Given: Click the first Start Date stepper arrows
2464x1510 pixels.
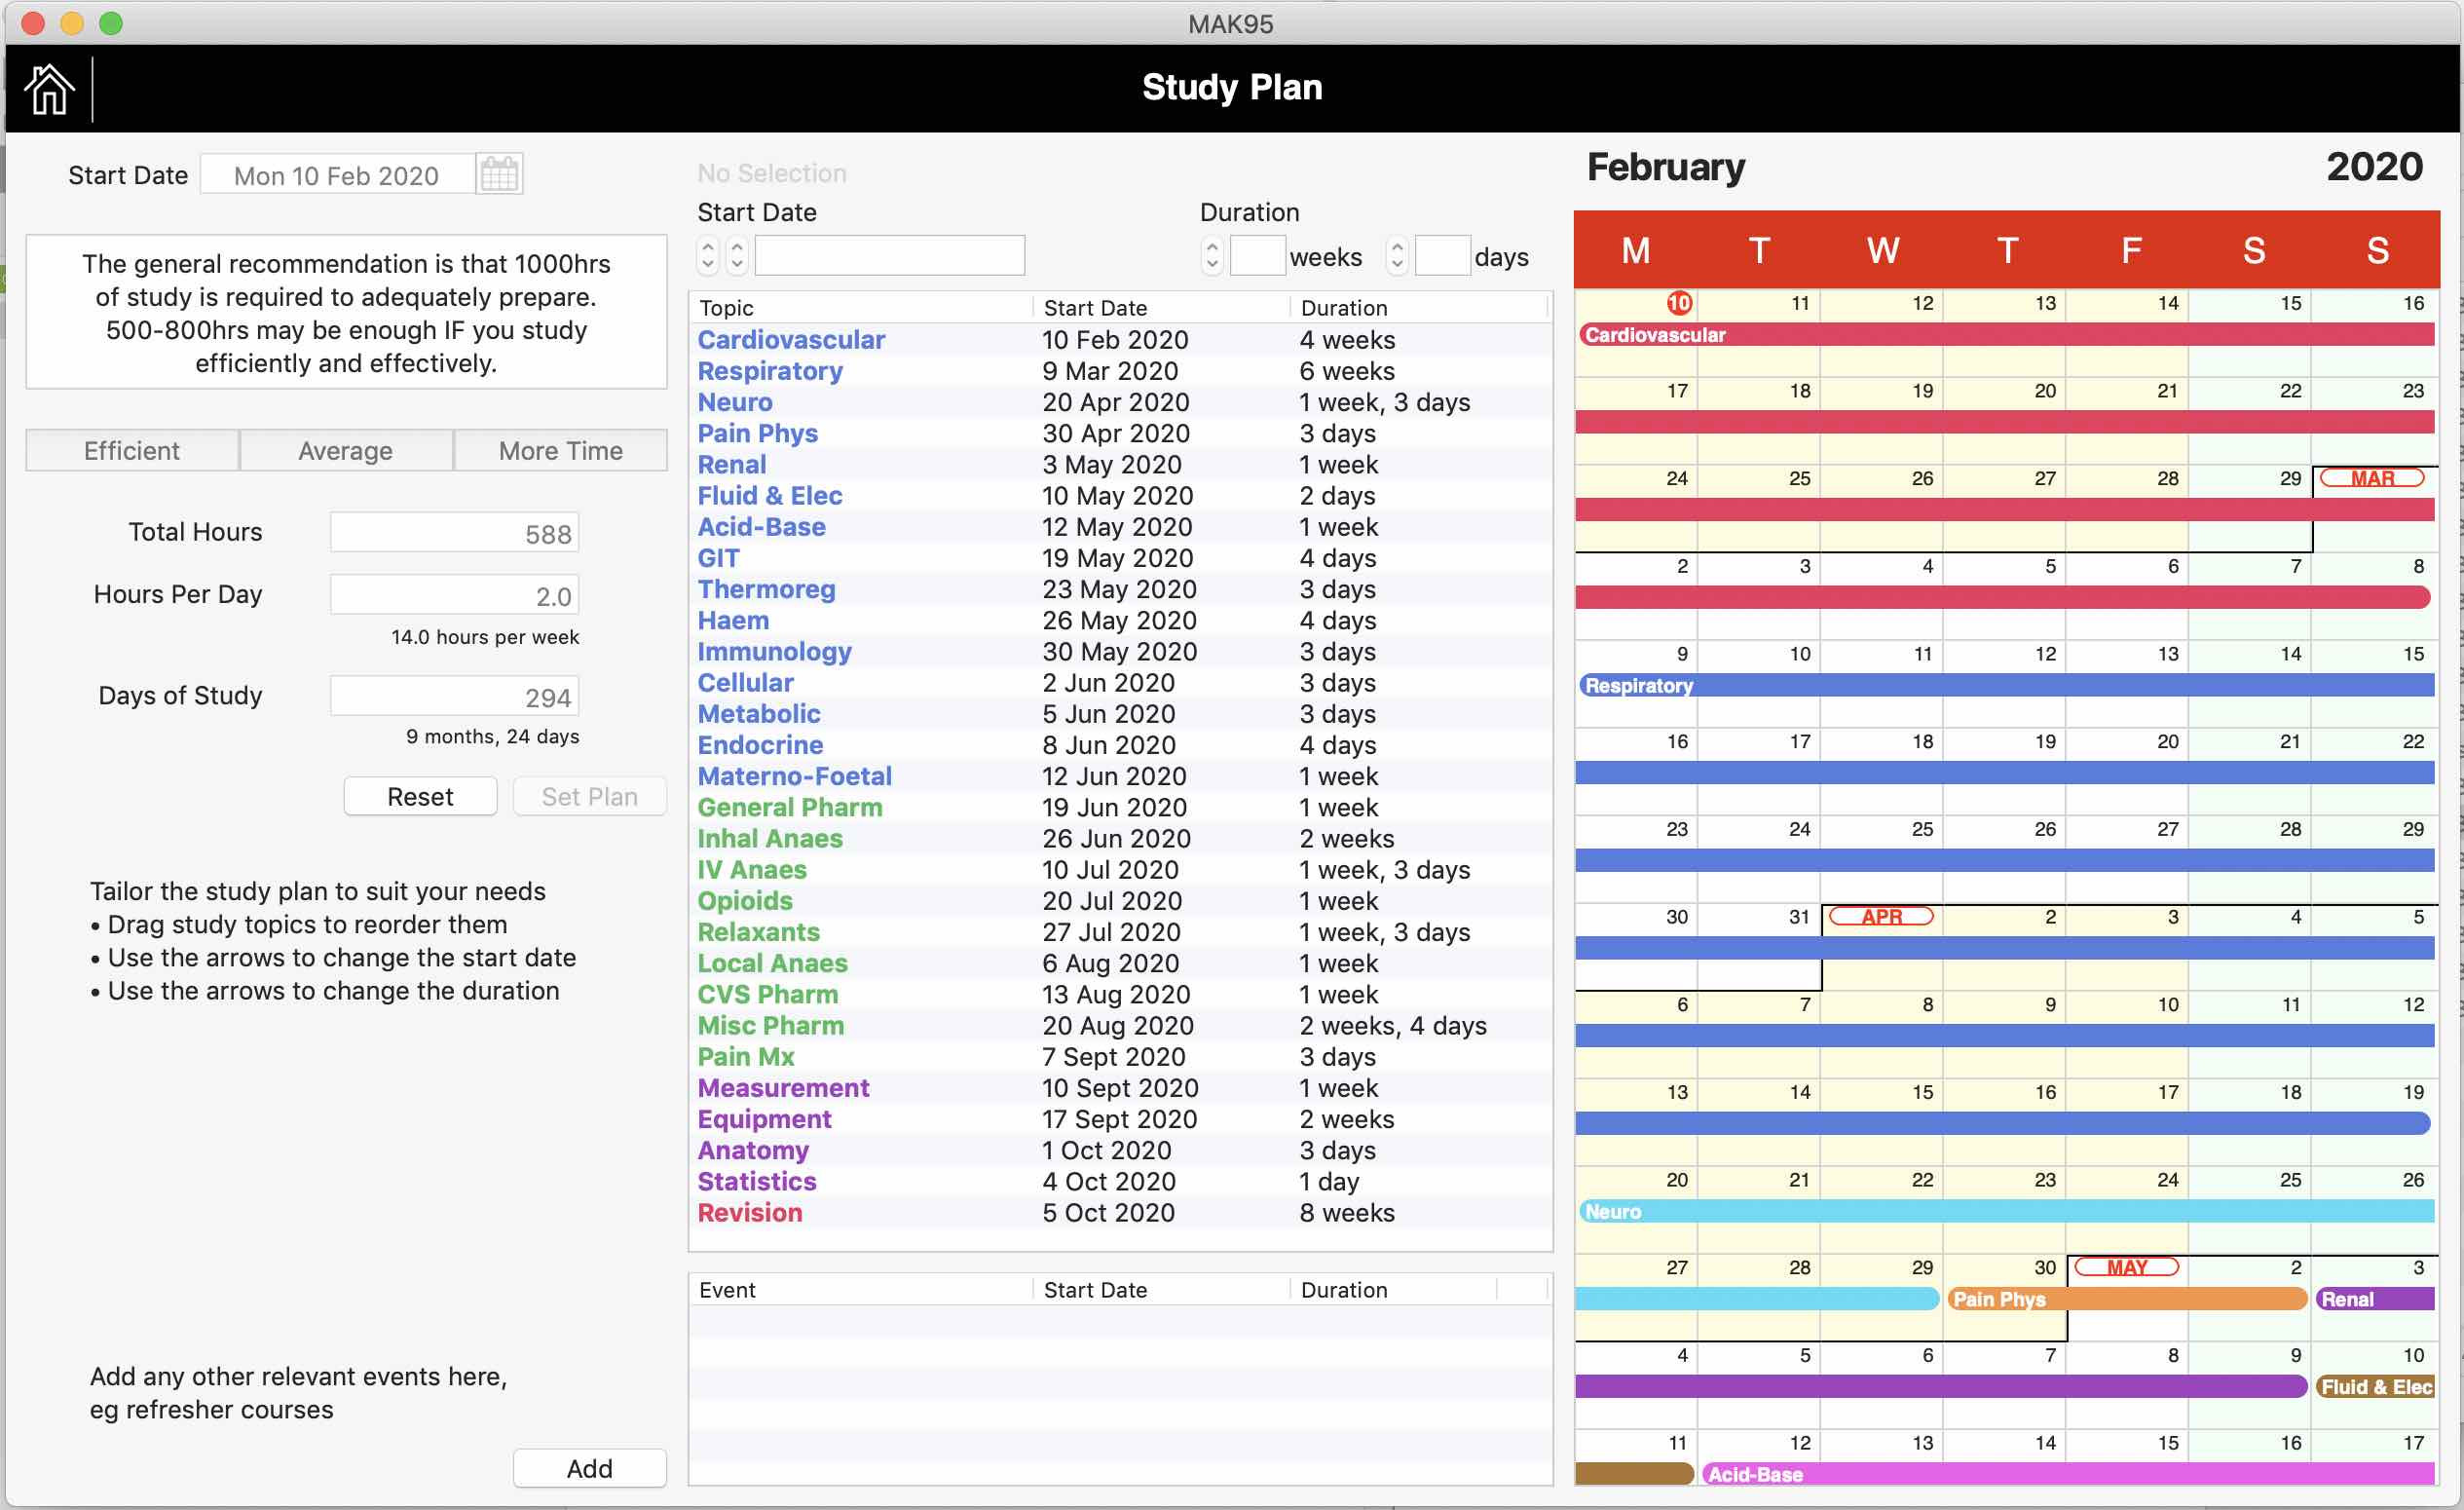Looking at the screenshot, I should [708, 256].
